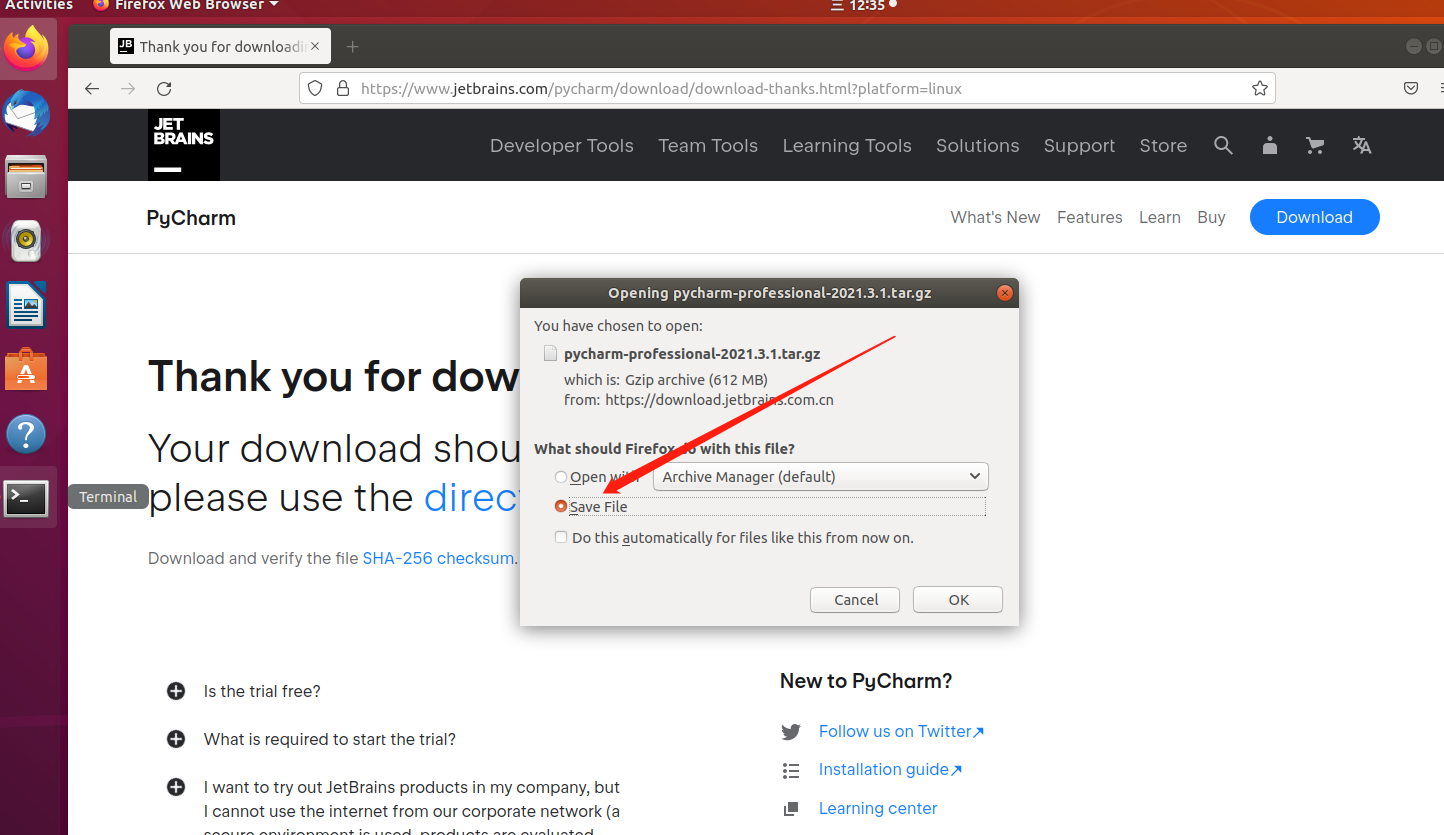Open the Archive Manager application dropdown
The width and height of the screenshot is (1444, 835).
[x=820, y=477]
